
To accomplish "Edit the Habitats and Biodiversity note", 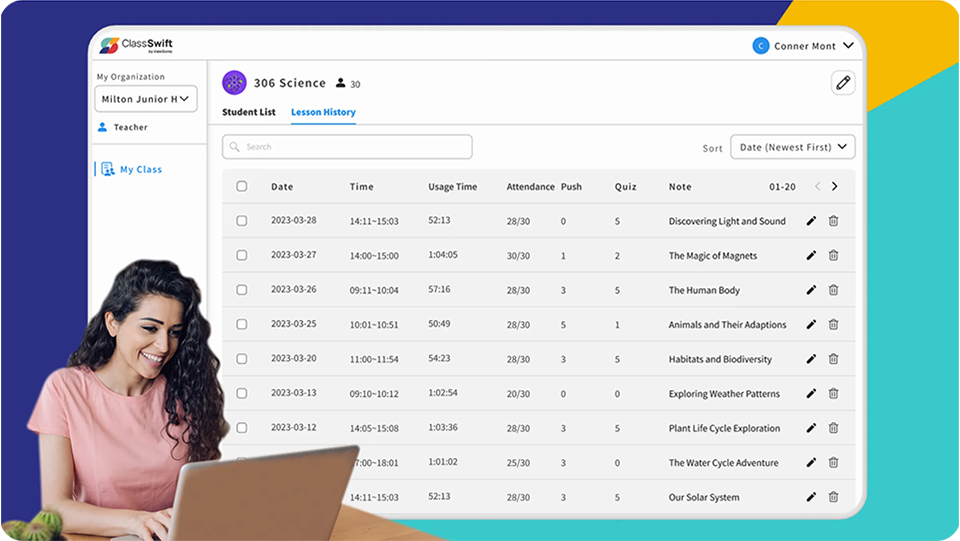I will pyautogui.click(x=811, y=359).
